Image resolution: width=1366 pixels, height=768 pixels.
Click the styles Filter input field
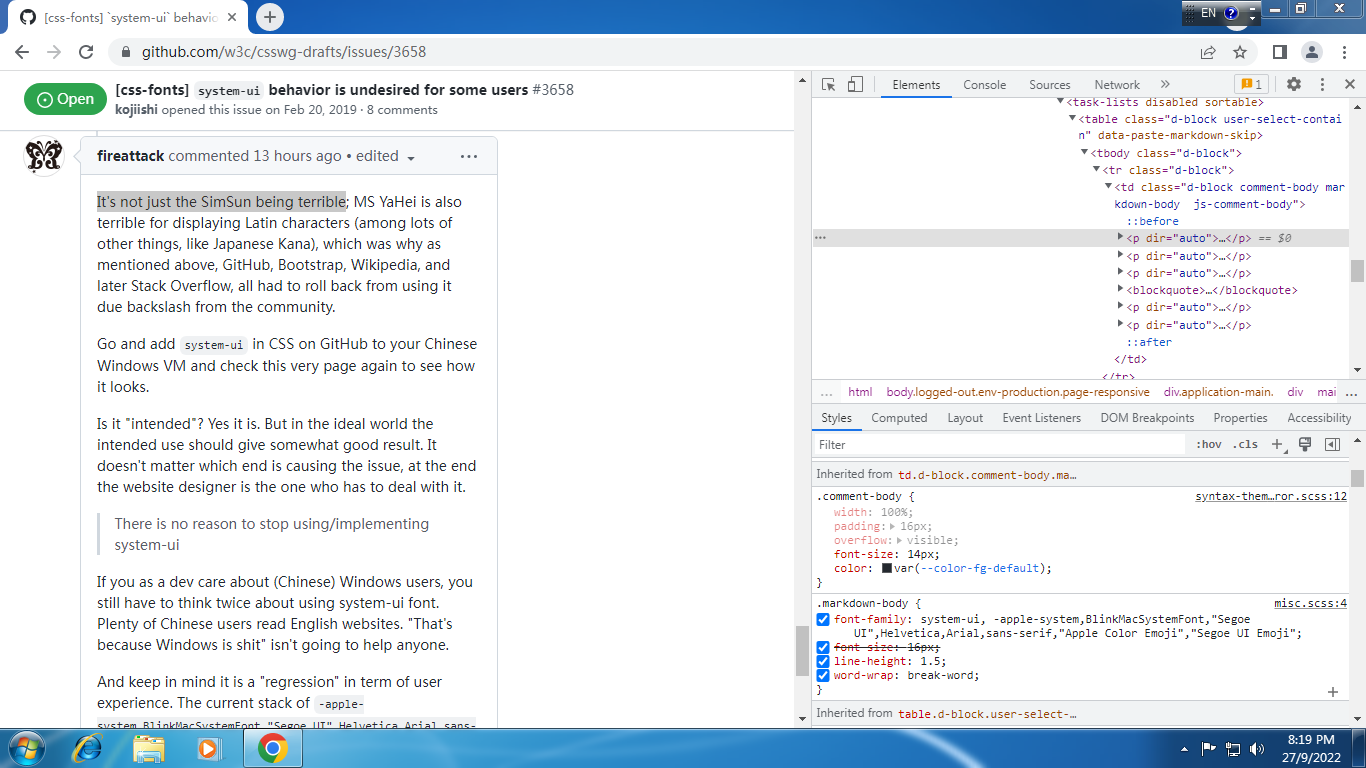tap(1000, 445)
